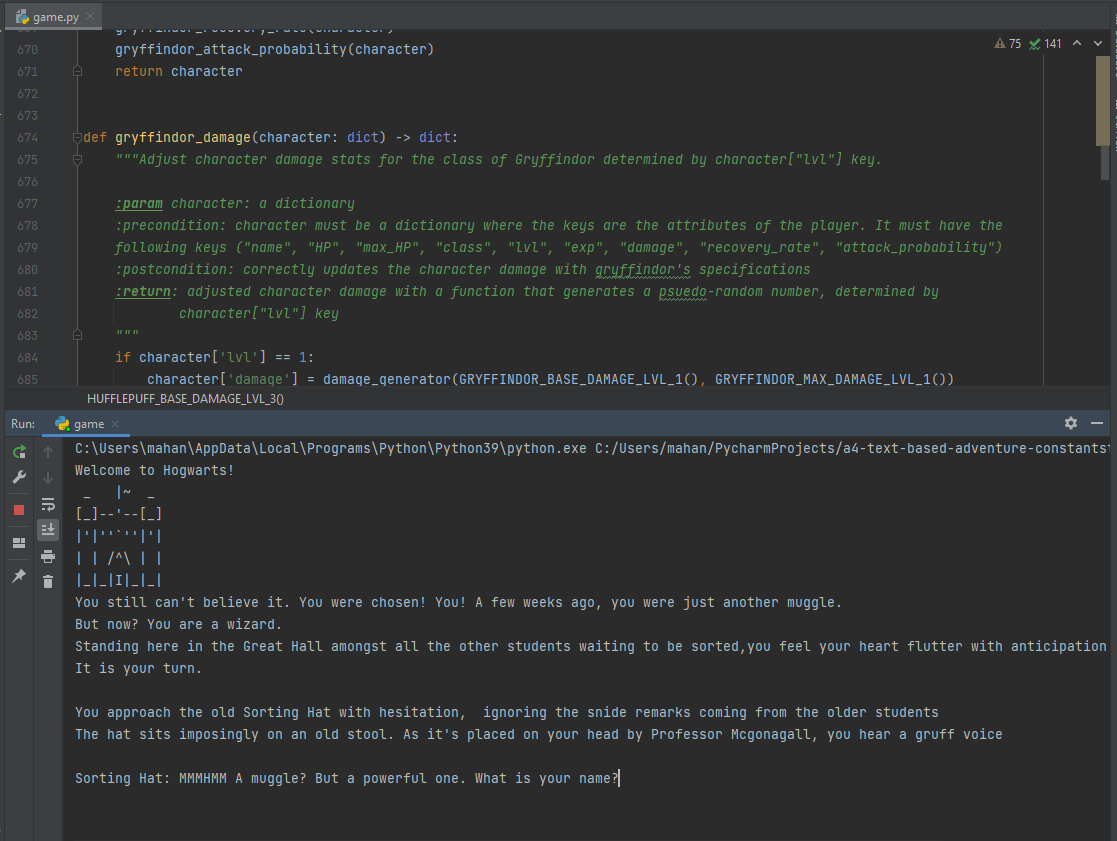Image resolution: width=1117 pixels, height=841 pixels.
Task: Toggle soft-wrap in the console
Action: click(x=47, y=504)
